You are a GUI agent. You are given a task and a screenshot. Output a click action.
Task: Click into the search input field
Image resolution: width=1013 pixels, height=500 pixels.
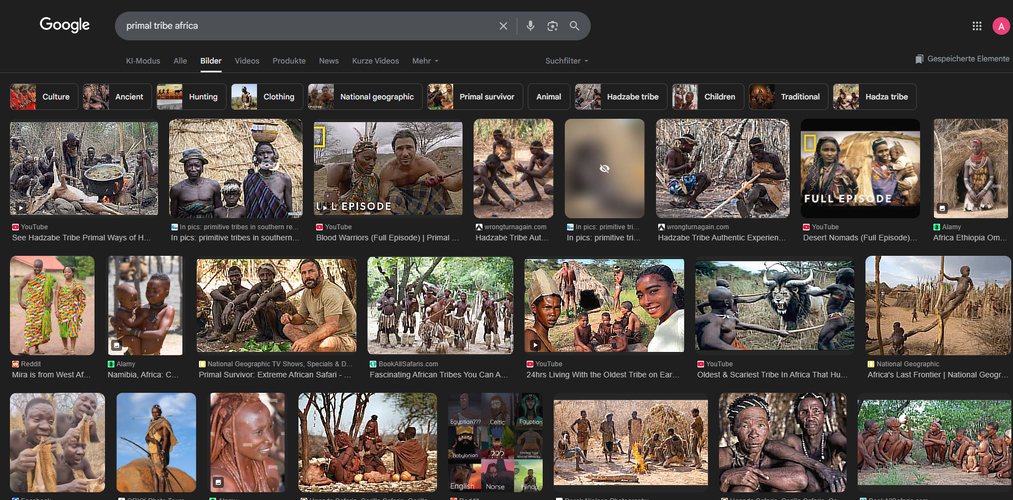pyautogui.click(x=300, y=26)
